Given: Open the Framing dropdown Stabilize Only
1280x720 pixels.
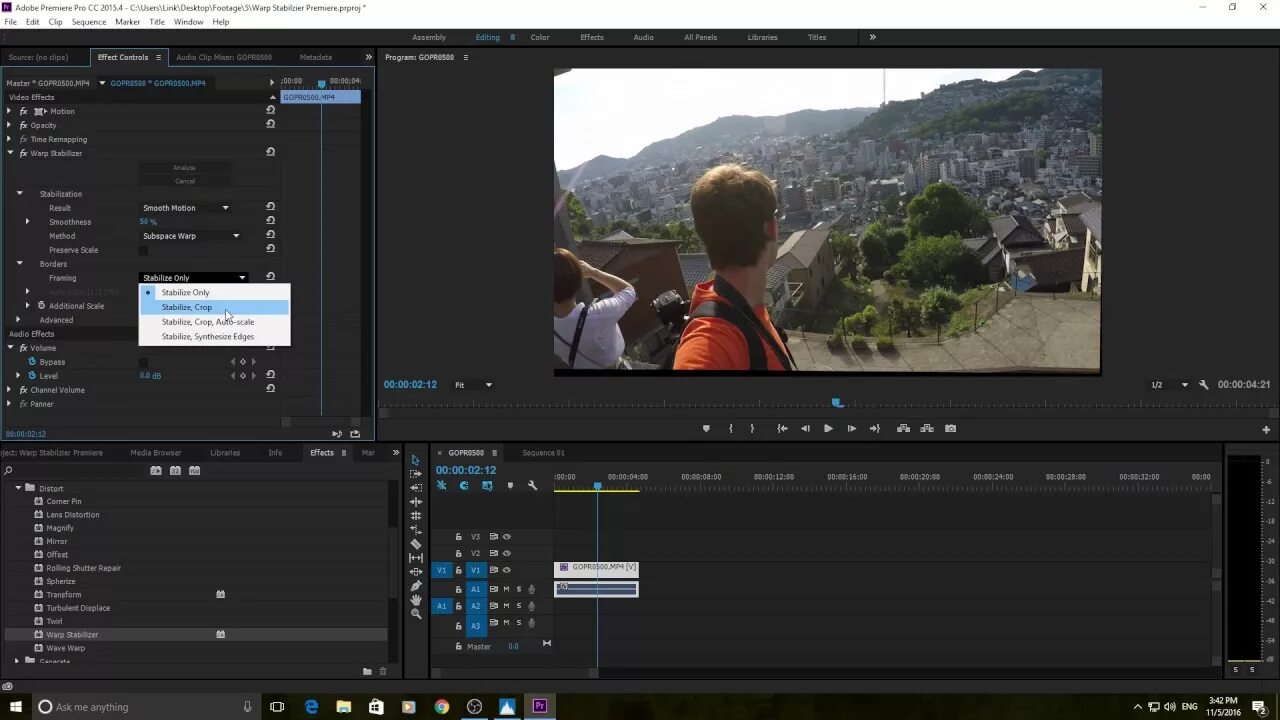Looking at the screenshot, I should click(193, 278).
